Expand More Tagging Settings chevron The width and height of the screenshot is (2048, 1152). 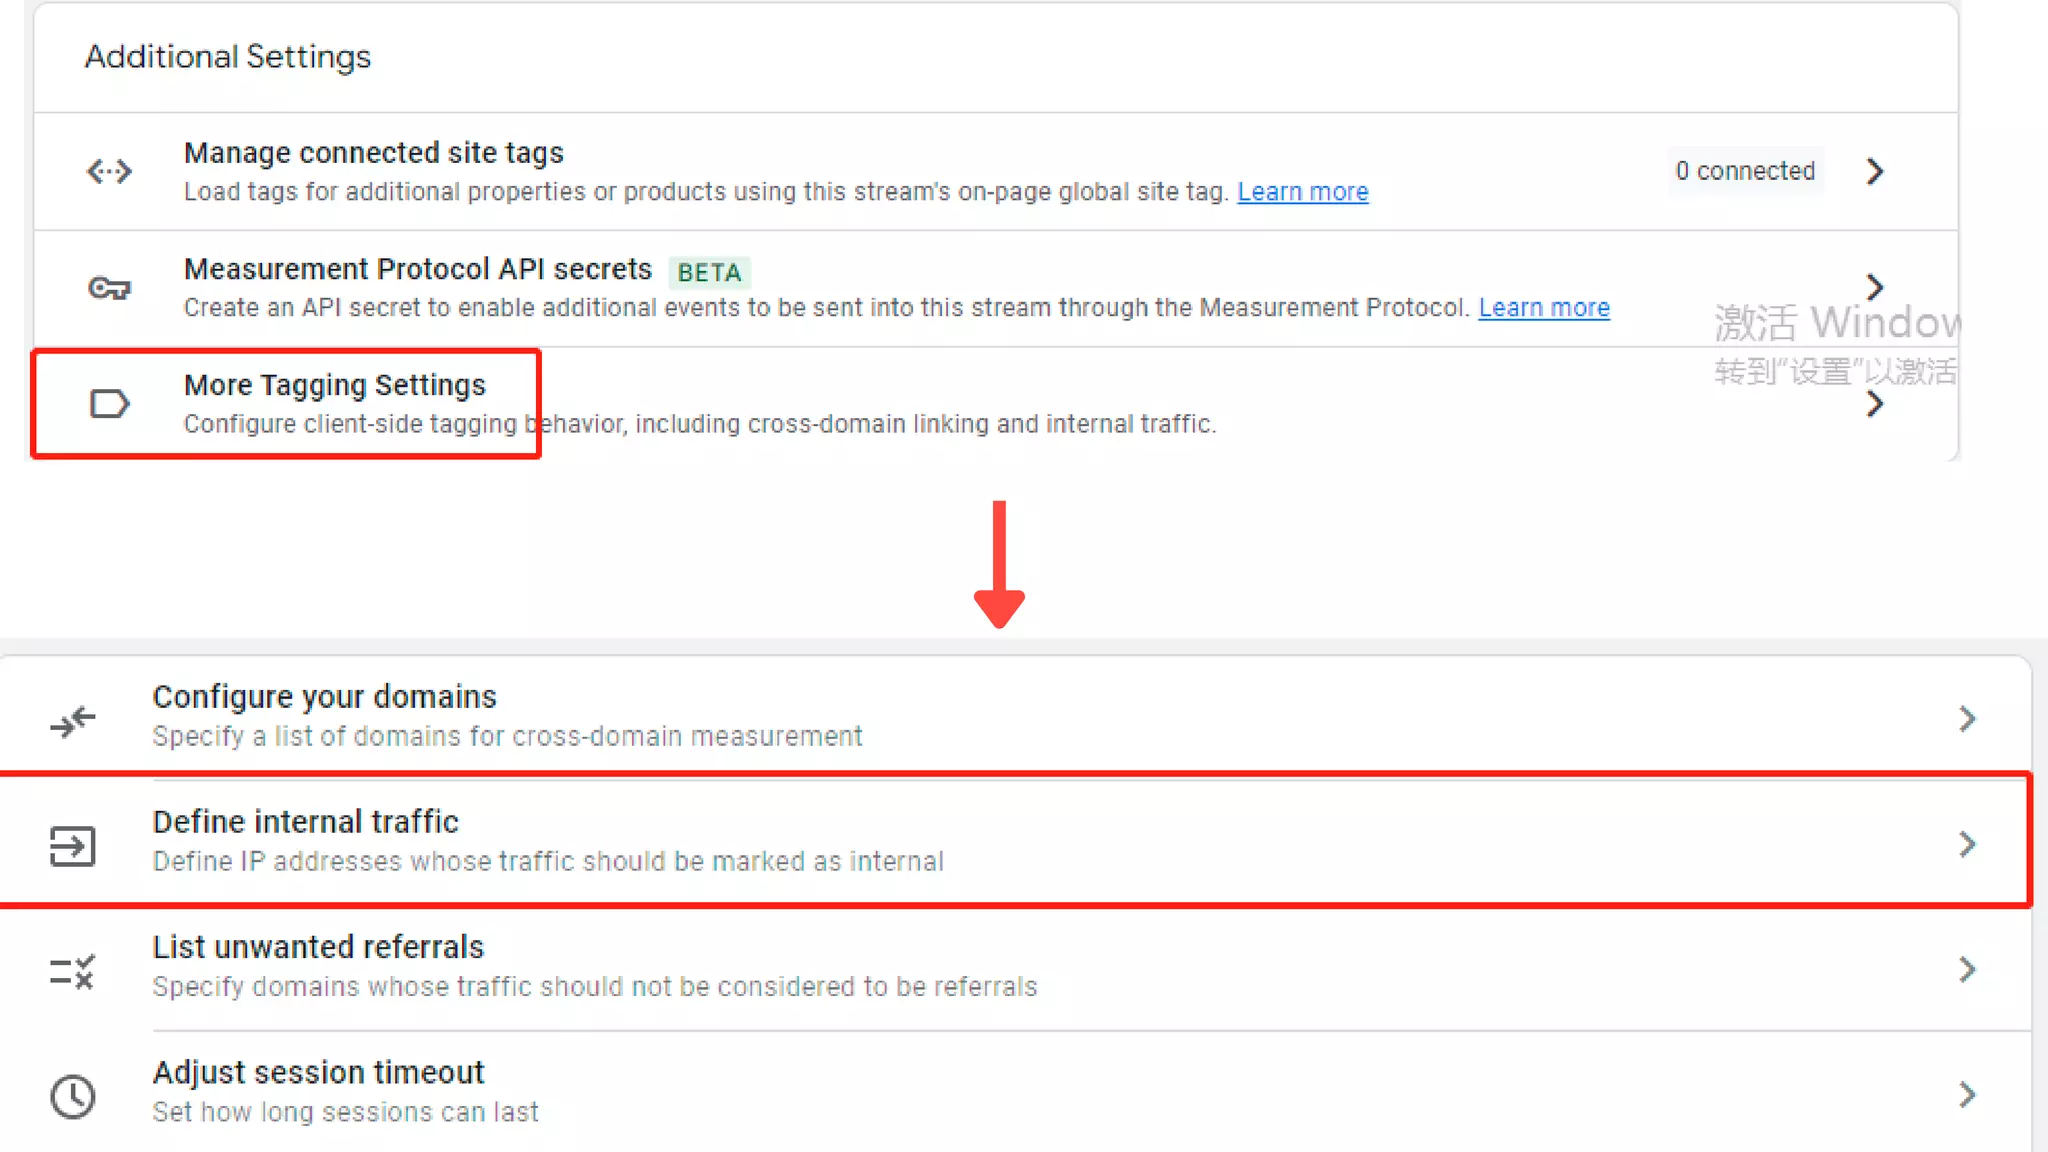pos(1874,404)
